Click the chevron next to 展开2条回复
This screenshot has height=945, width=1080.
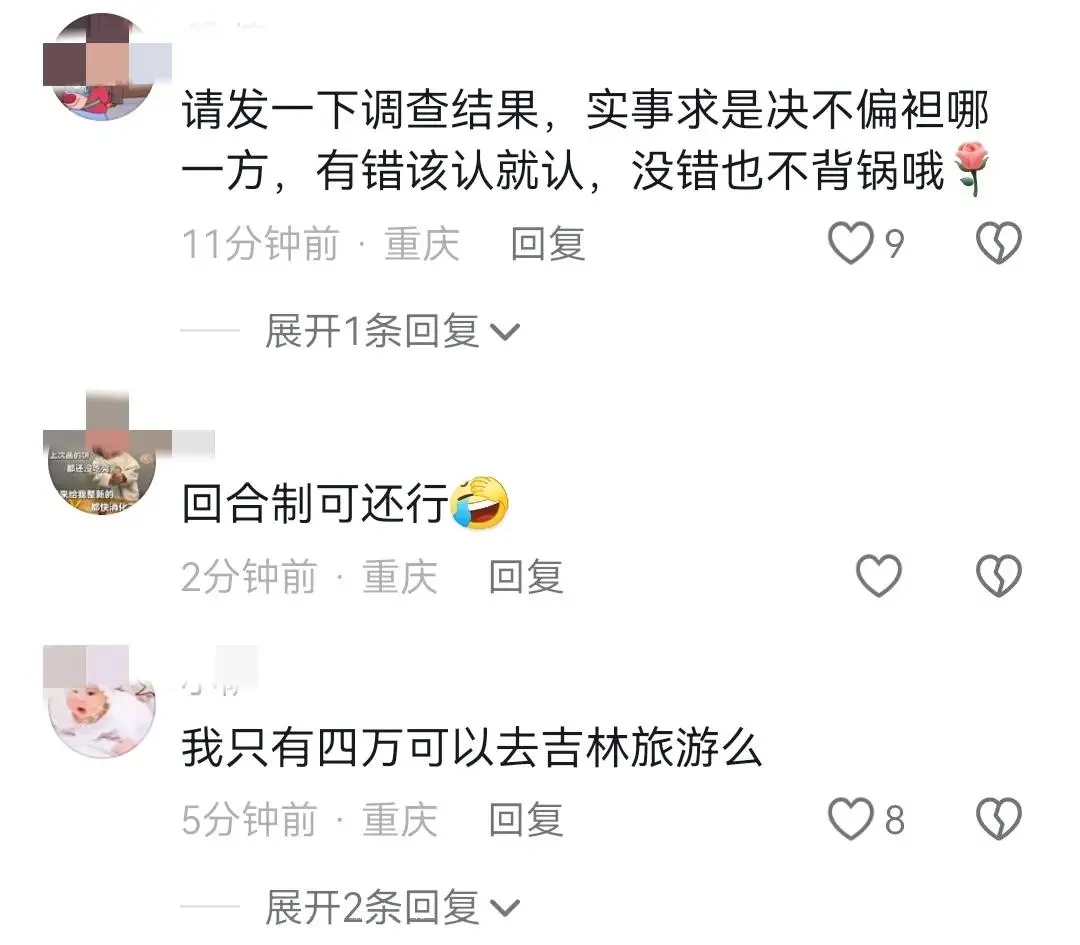point(505,908)
